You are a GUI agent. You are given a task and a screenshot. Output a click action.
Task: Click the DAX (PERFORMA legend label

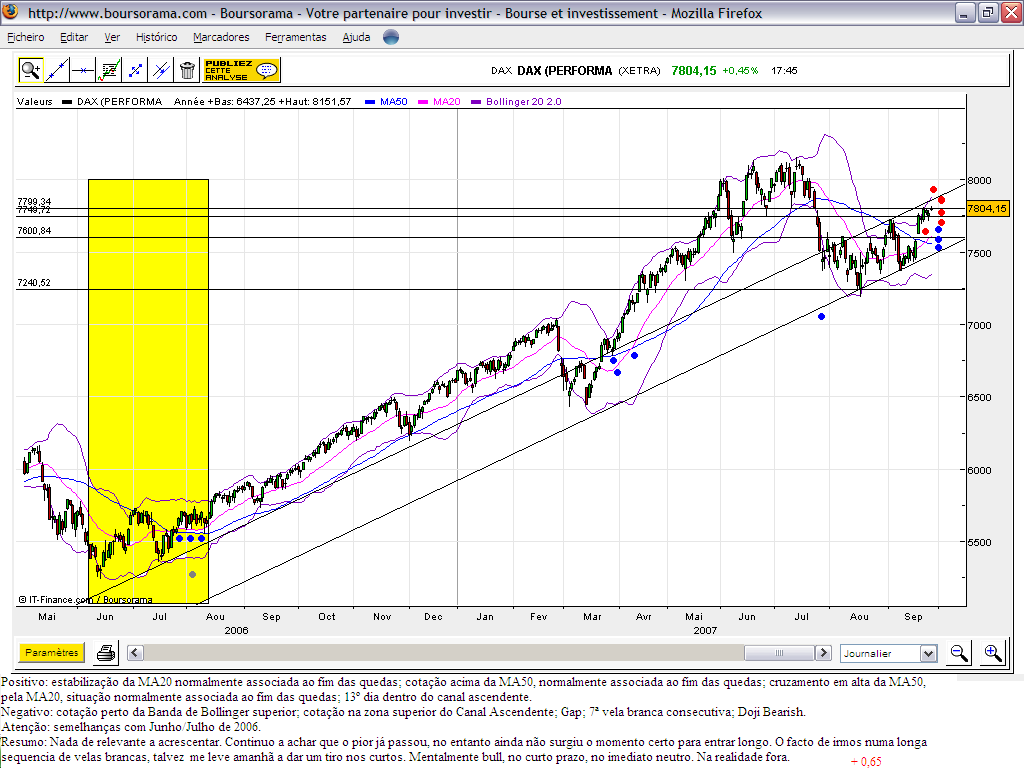click(x=120, y=101)
